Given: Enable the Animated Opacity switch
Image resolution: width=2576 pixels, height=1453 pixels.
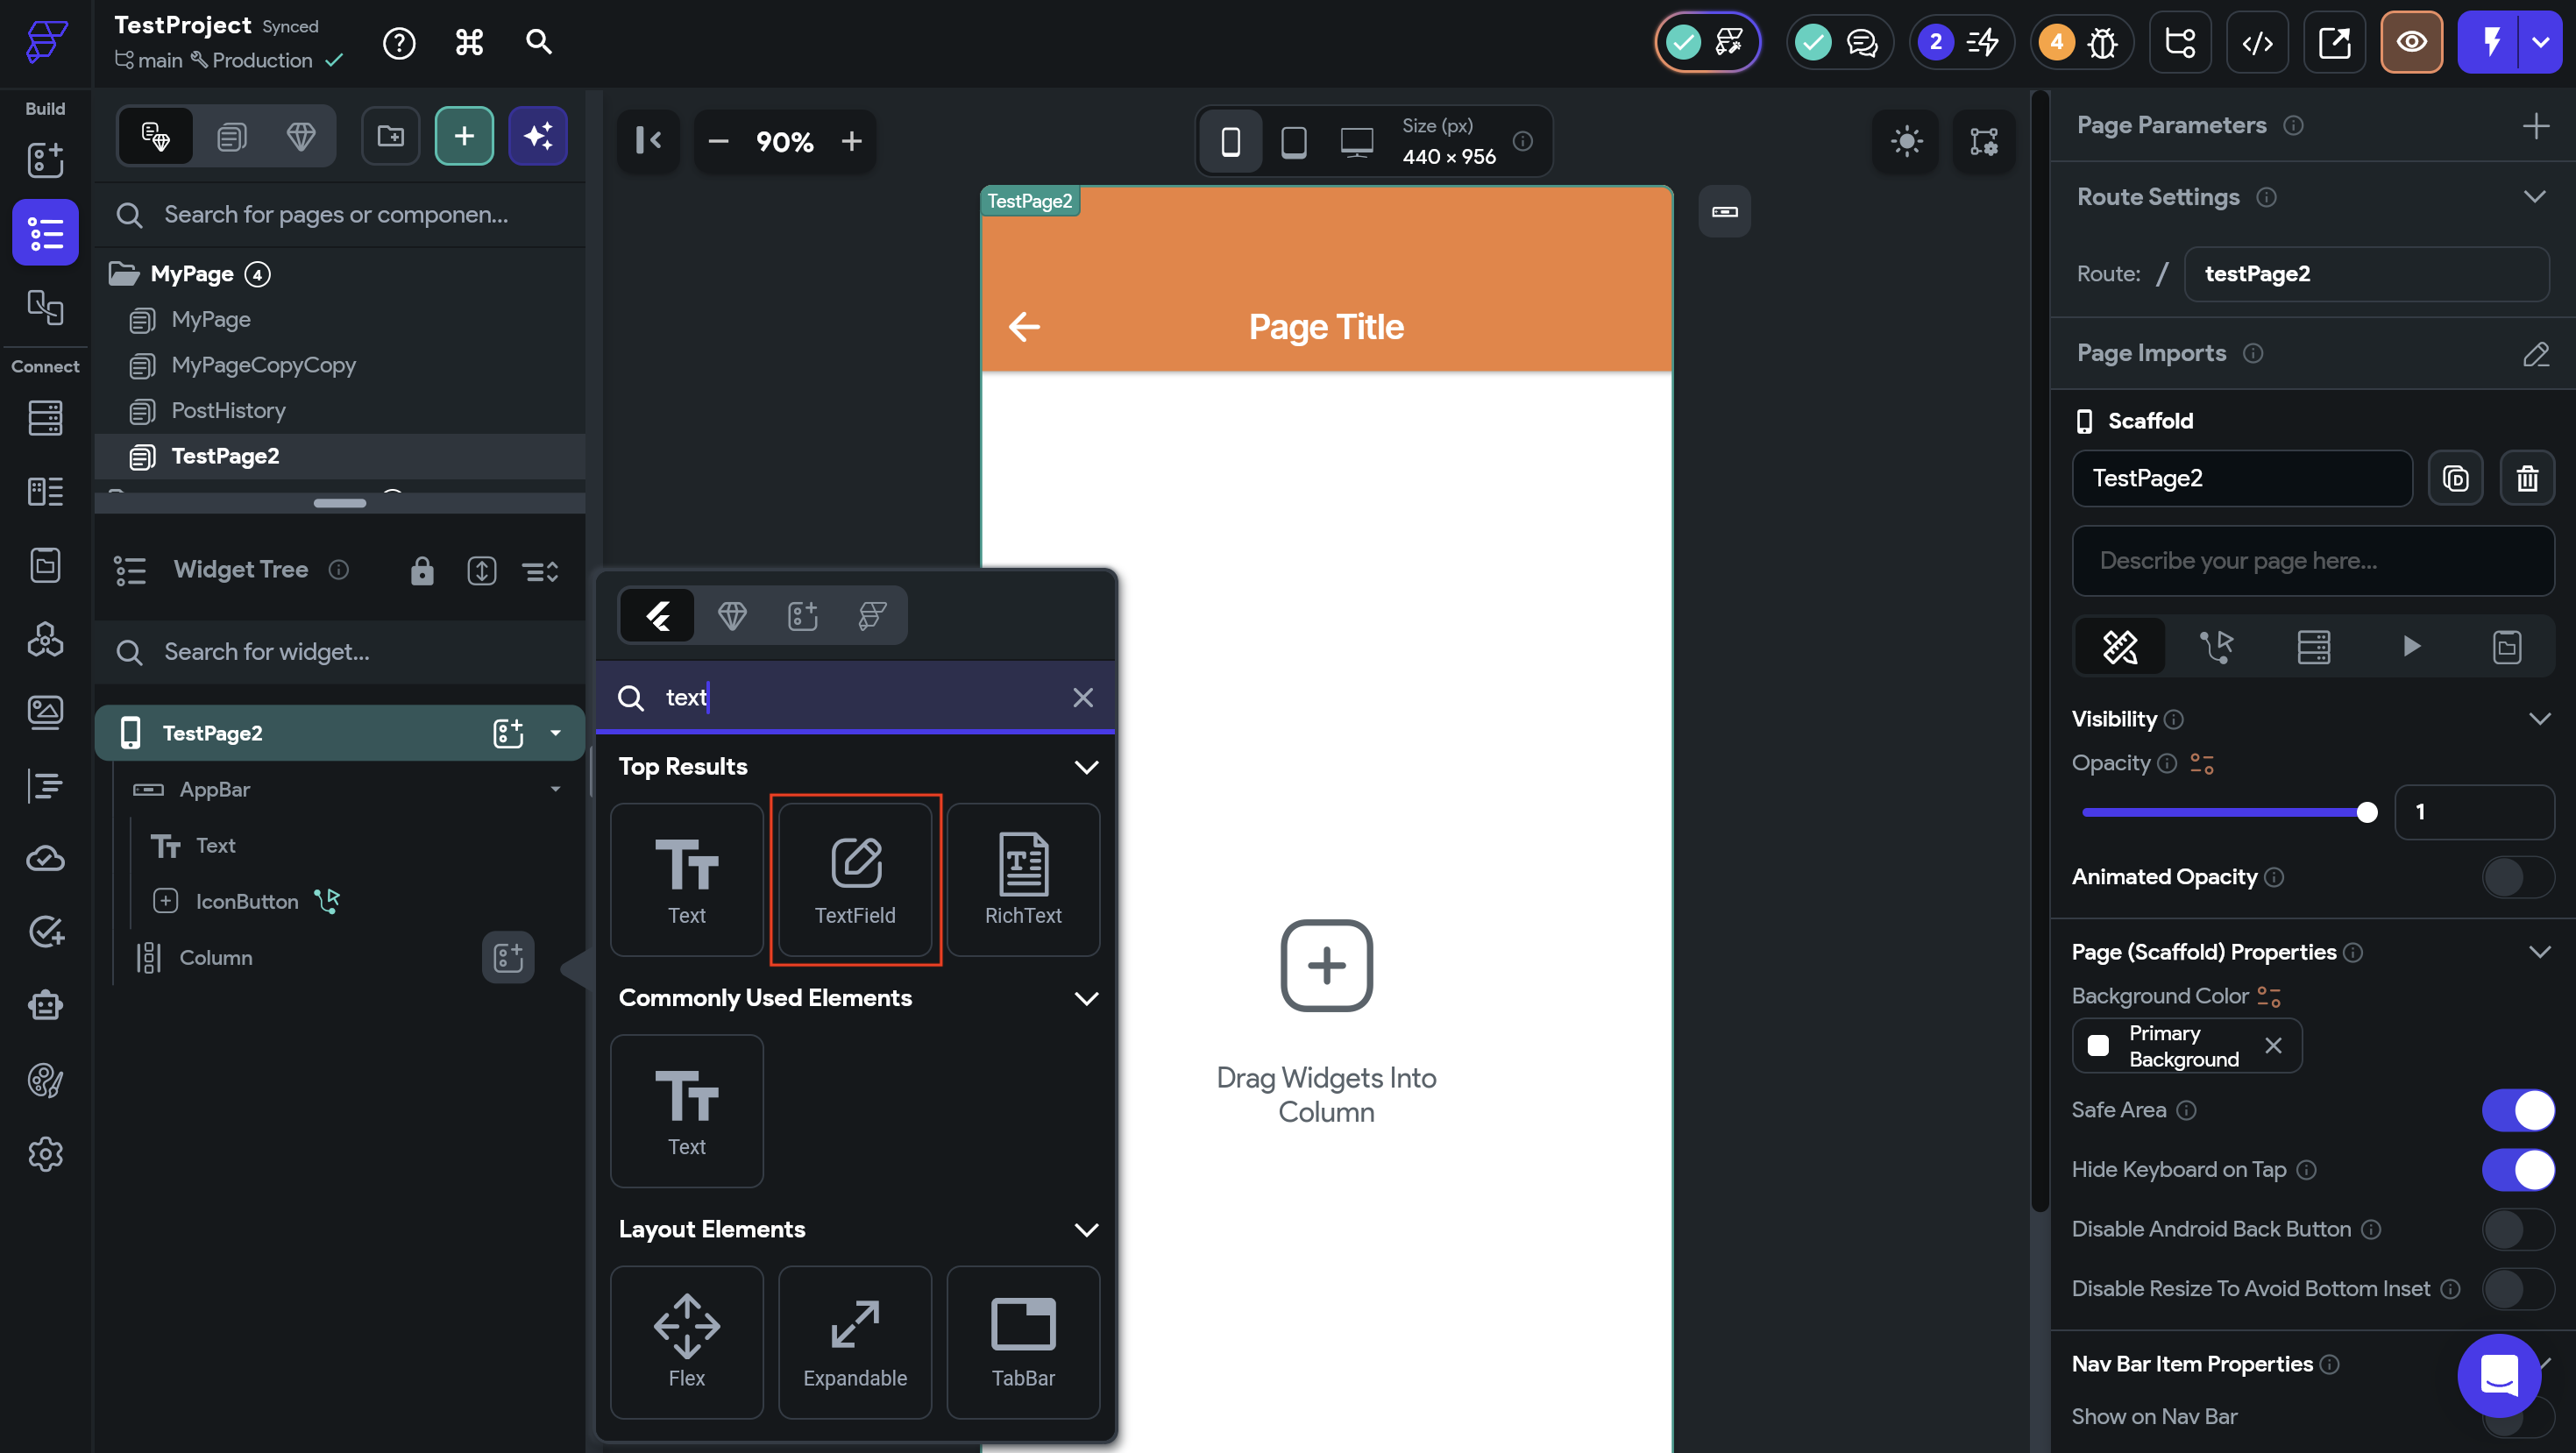Looking at the screenshot, I should pos(2517,877).
